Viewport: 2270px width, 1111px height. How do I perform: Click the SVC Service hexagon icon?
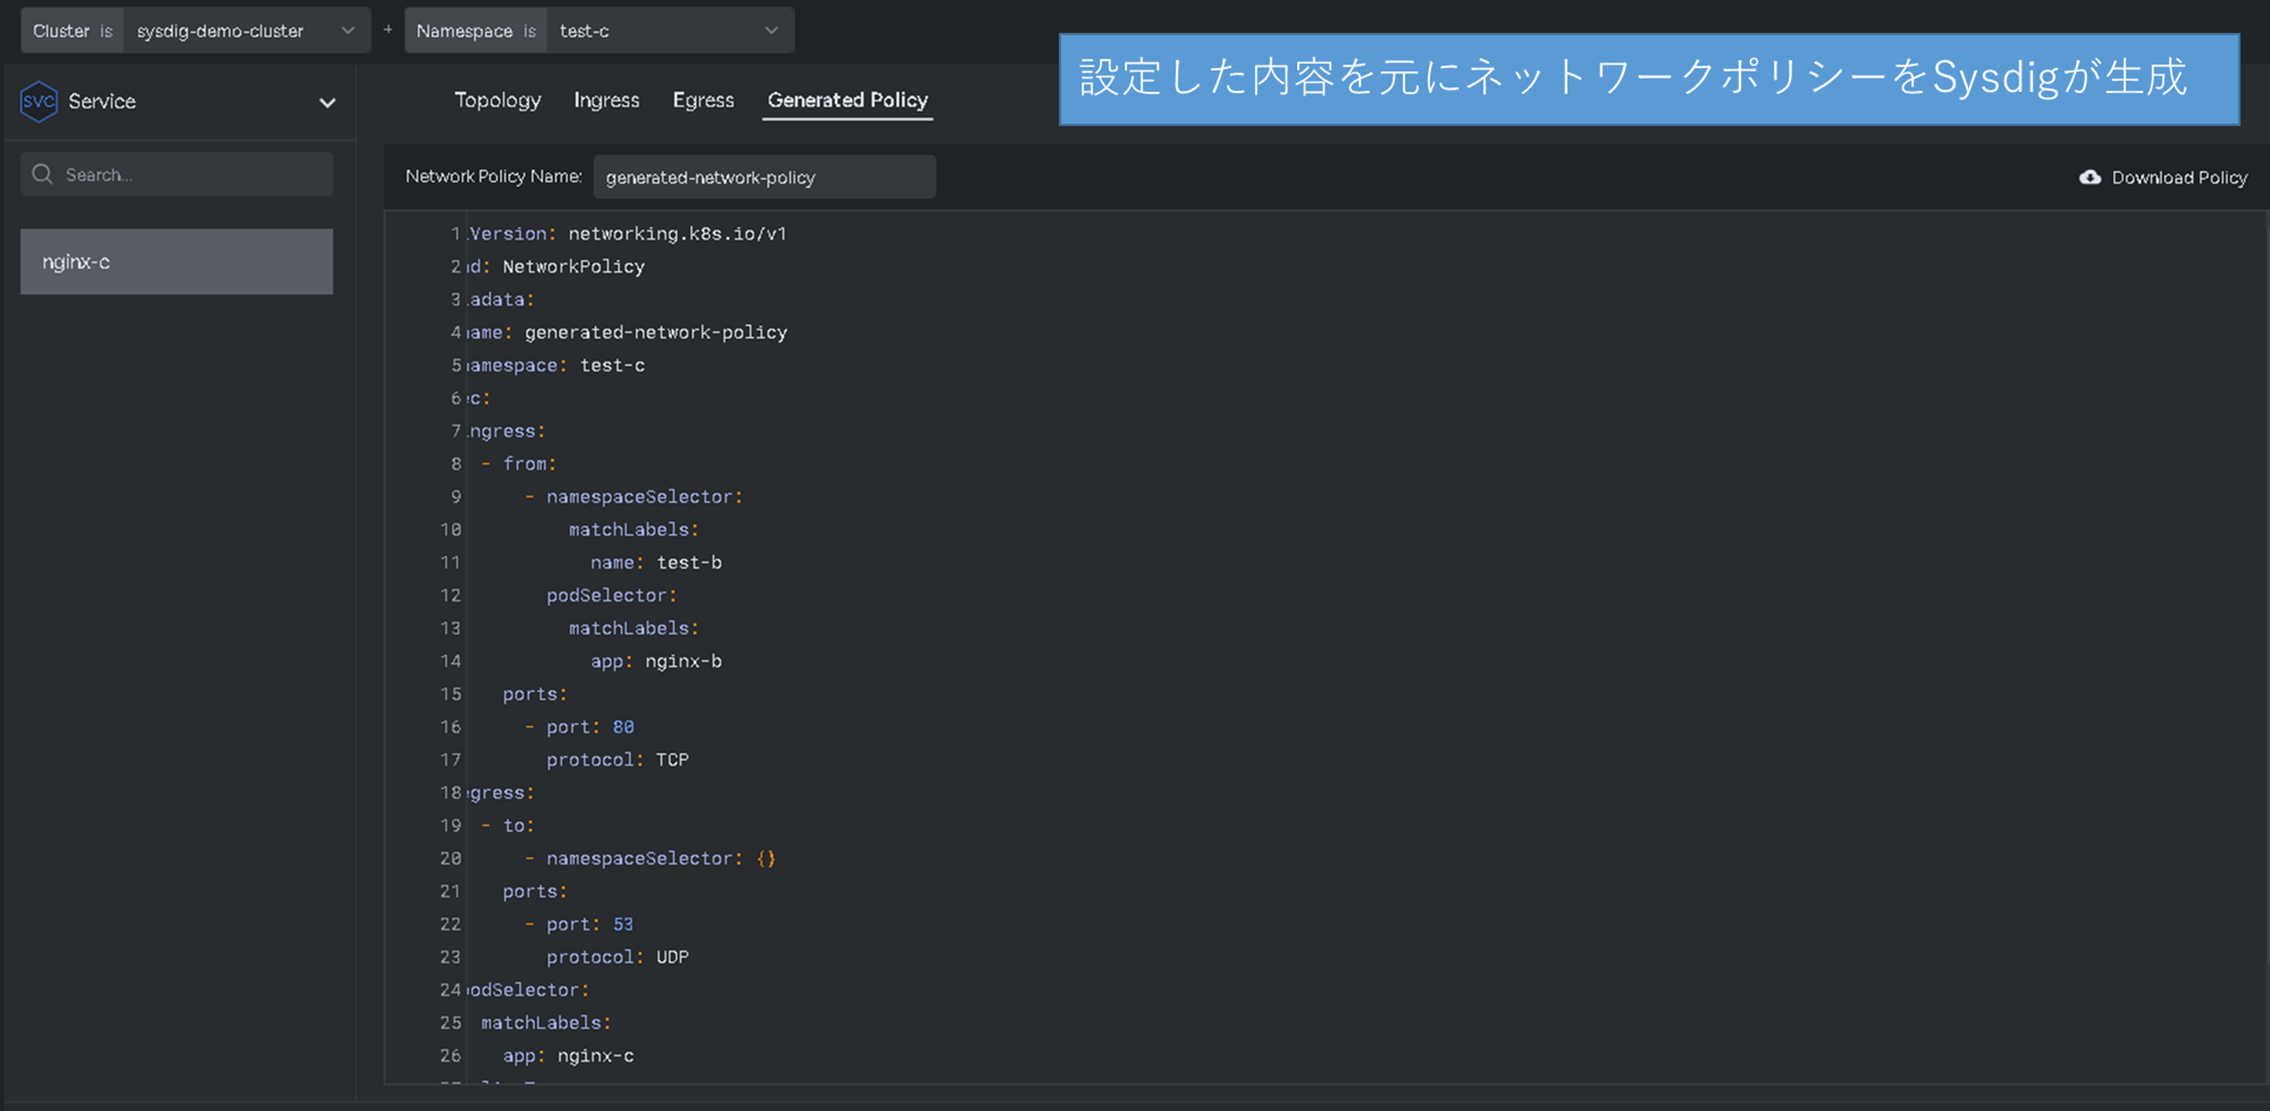click(39, 101)
